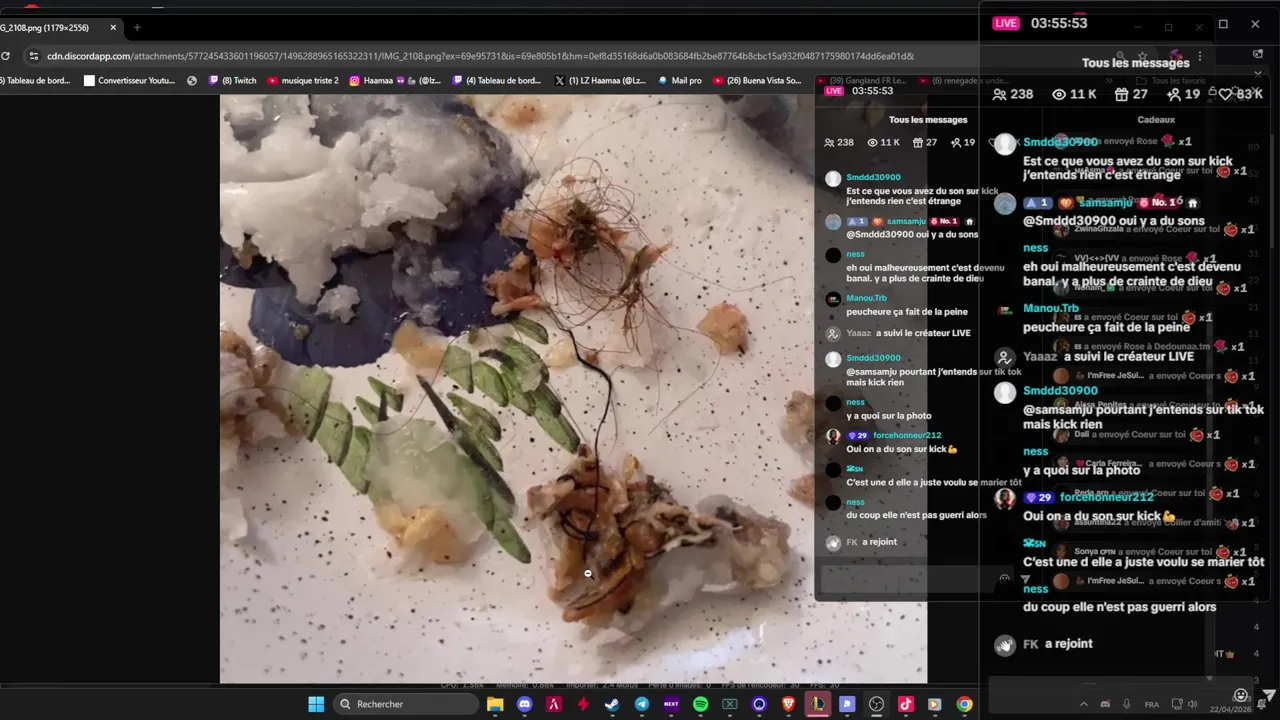Open League of Legends taskbar icon
Image resolution: width=1280 pixels, height=720 pixels.
tap(817, 704)
